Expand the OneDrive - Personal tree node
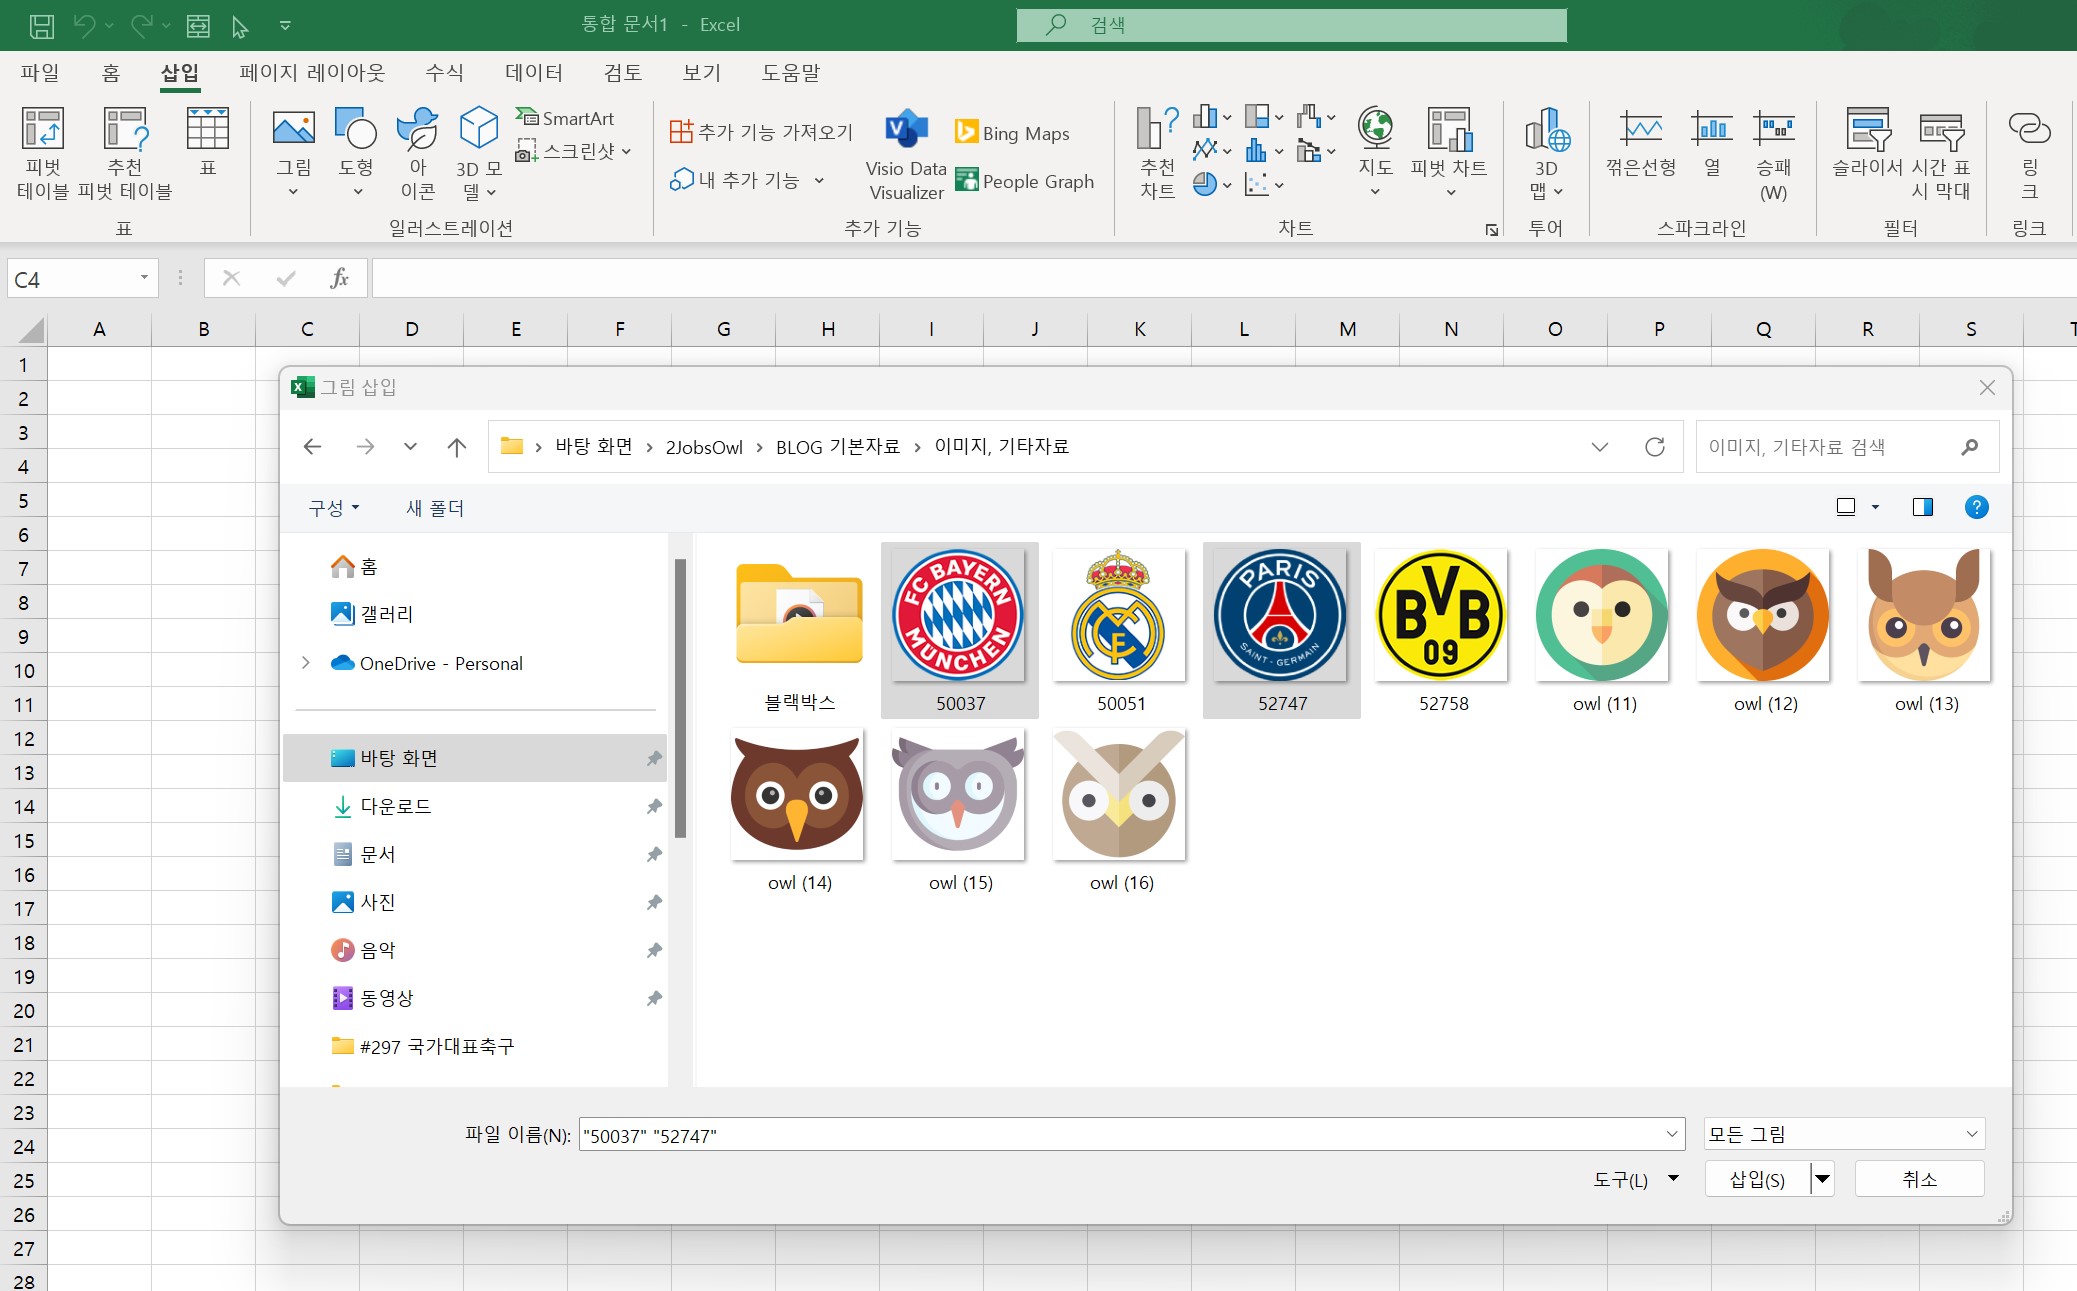Viewport: 2077px width, 1291px height. click(x=306, y=663)
